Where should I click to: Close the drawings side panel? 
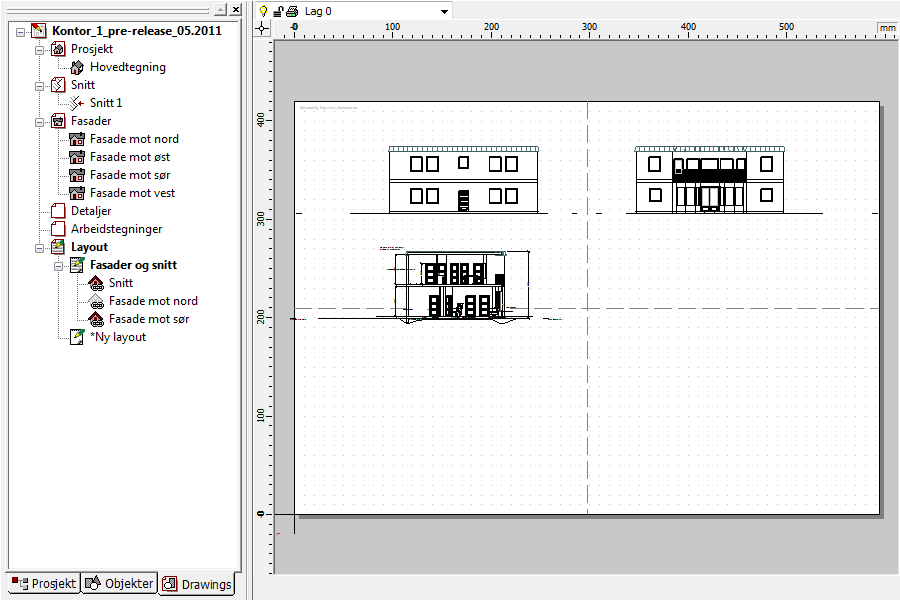[236, 10]
